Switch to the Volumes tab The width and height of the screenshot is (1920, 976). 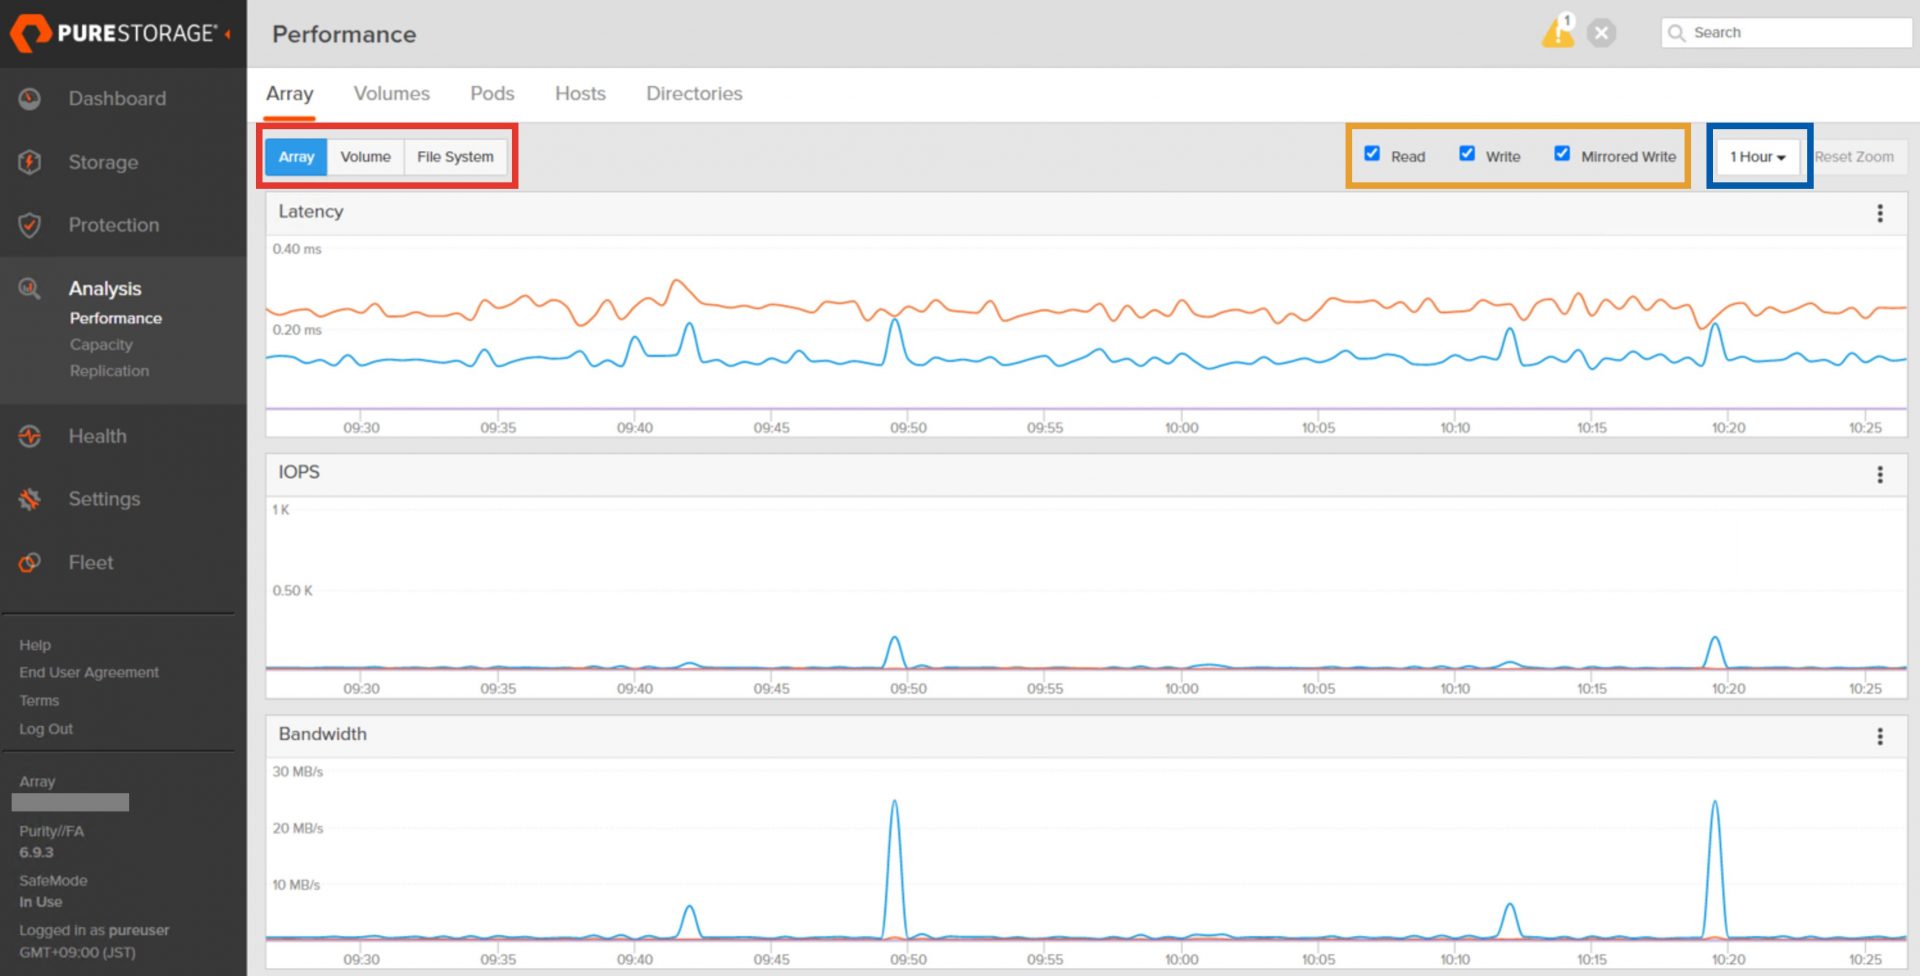[x=391, y=94]
